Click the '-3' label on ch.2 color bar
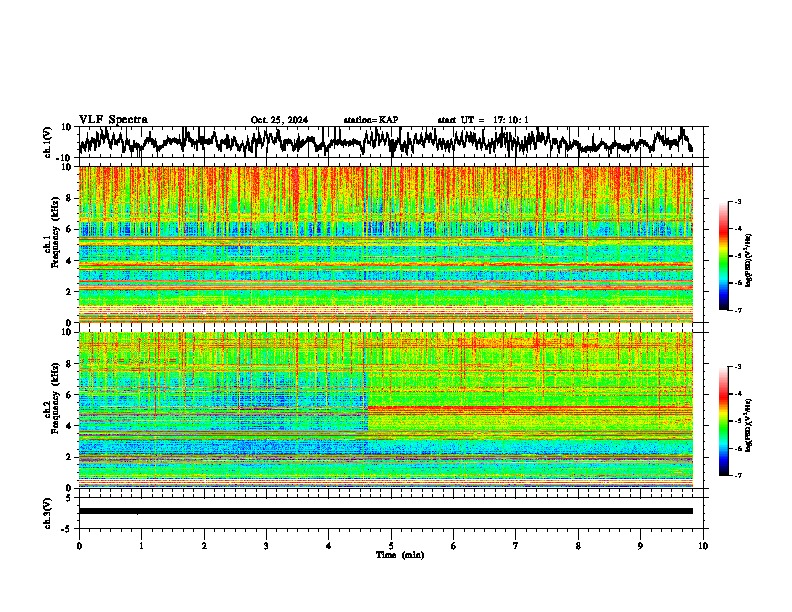Image resolution: width=792 pixels, height=612 pixels. 738,367
